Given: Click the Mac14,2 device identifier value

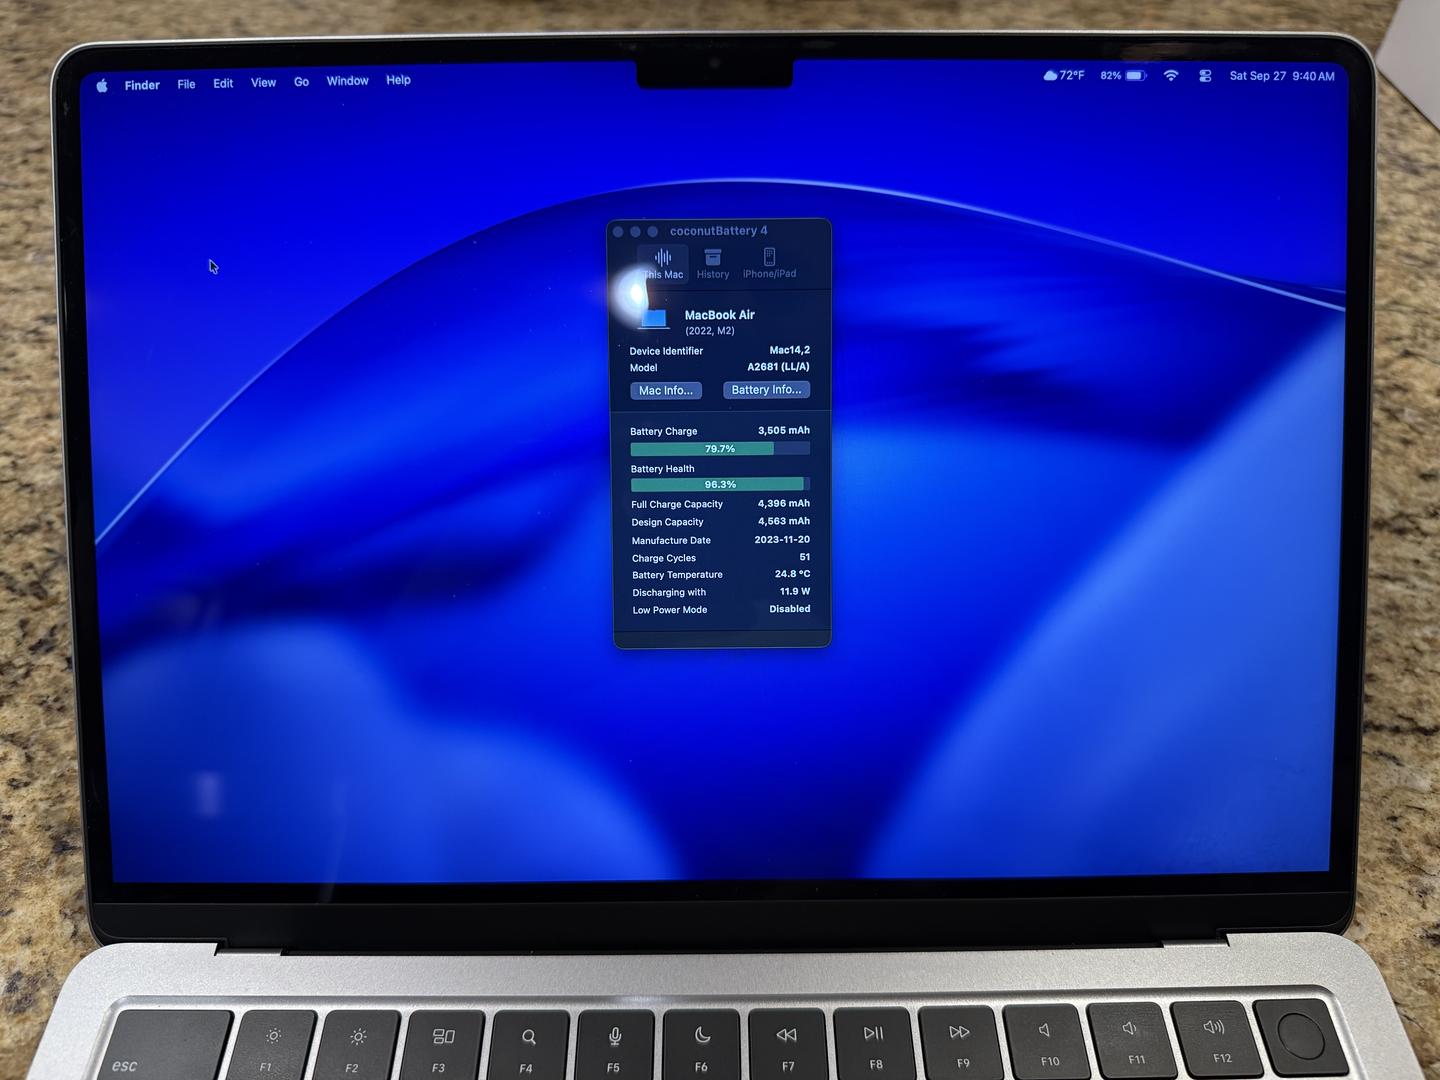Looking at the screenshot, I should click(789, 350).
